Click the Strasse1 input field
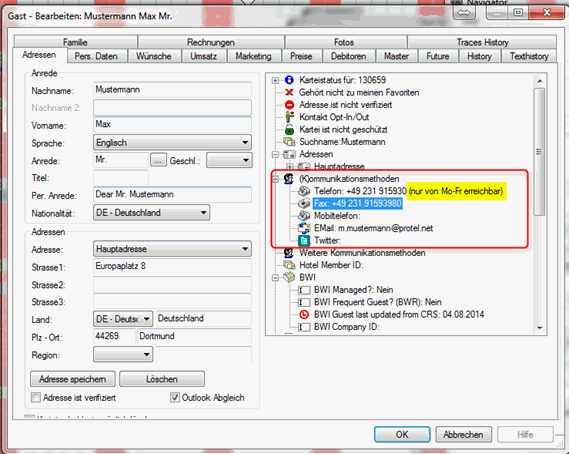 pos(172,267)
